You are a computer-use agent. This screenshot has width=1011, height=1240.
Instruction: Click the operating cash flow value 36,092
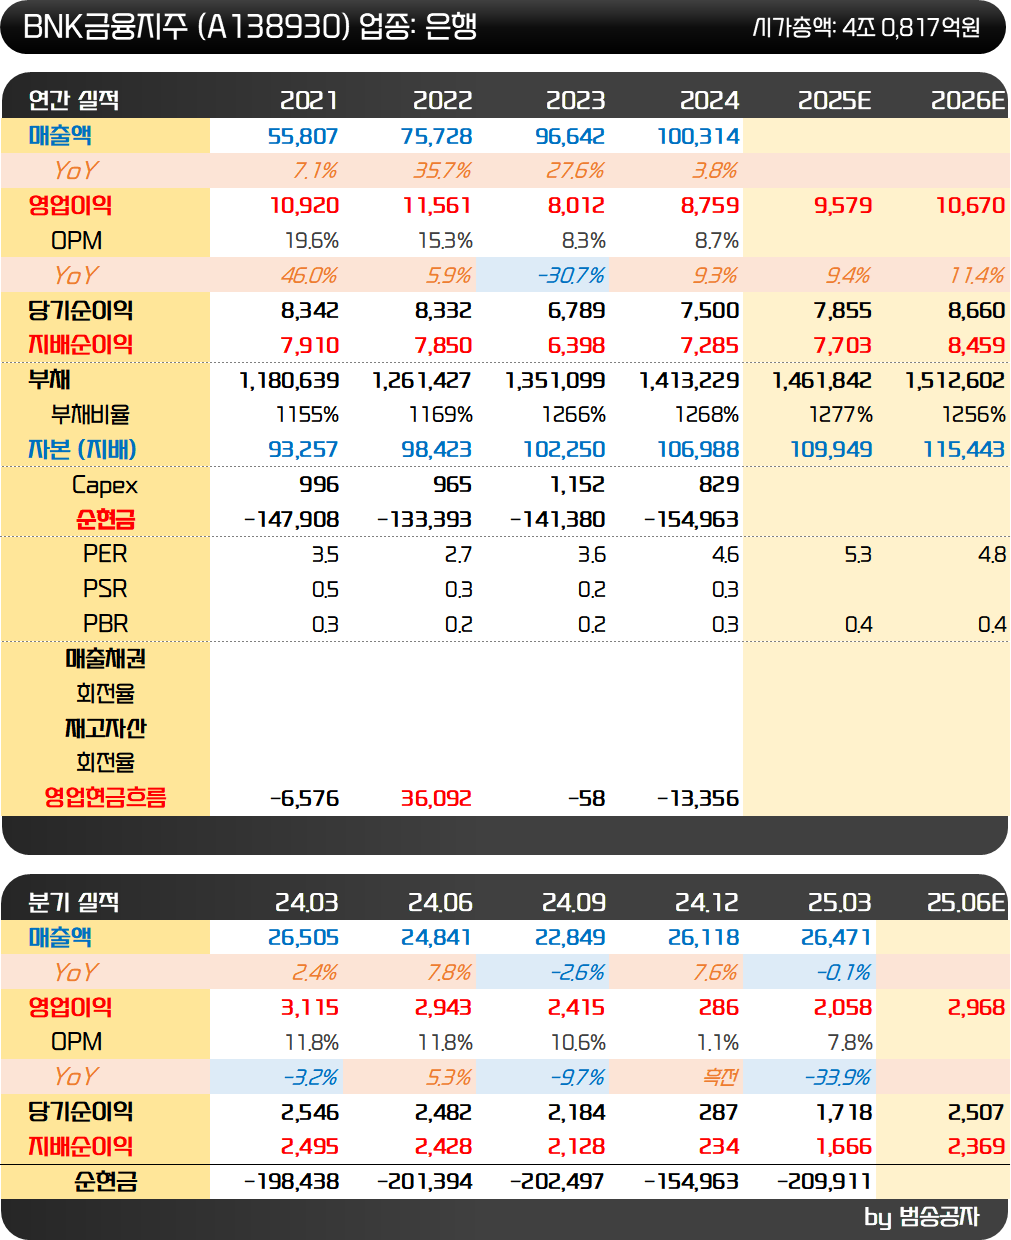[x=436, y=799]
